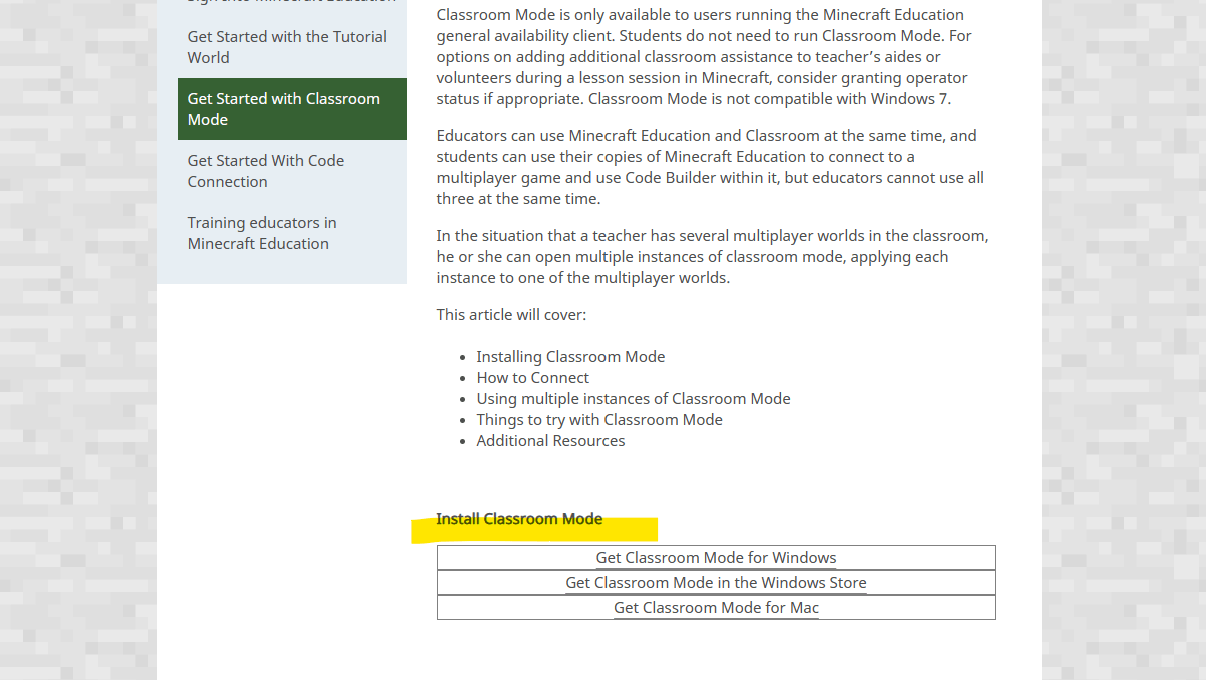The image size is (1206, 680).
Task: Click the 'How to Connect' bullet
Action: 533,378
